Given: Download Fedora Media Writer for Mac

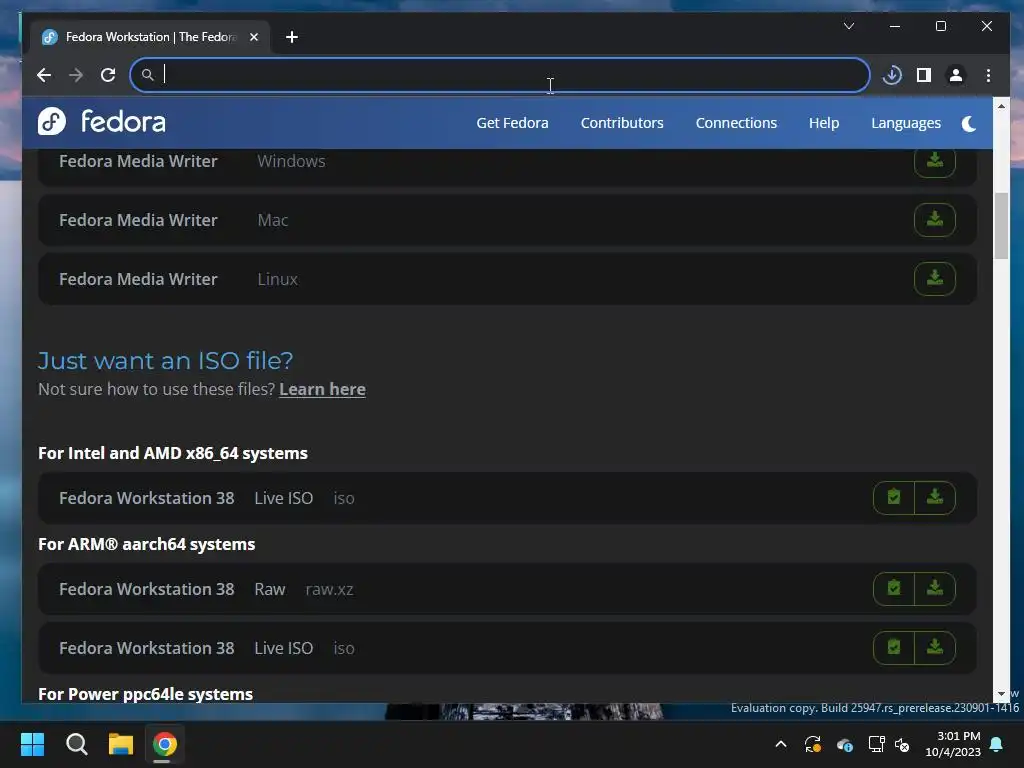Looking at the screenshot, I should 935,219.
